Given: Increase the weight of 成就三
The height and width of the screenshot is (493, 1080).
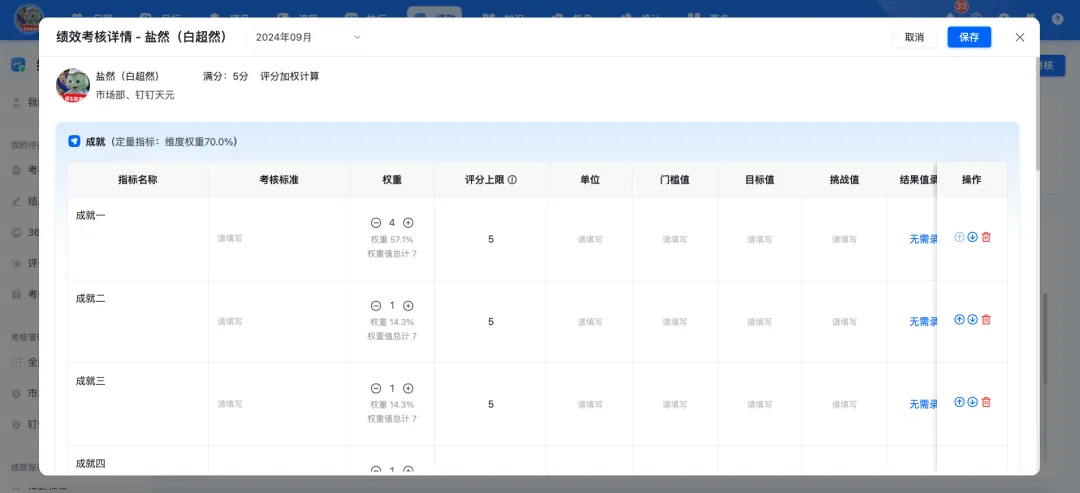Looking at the screenshot, I should pos(408,388).
